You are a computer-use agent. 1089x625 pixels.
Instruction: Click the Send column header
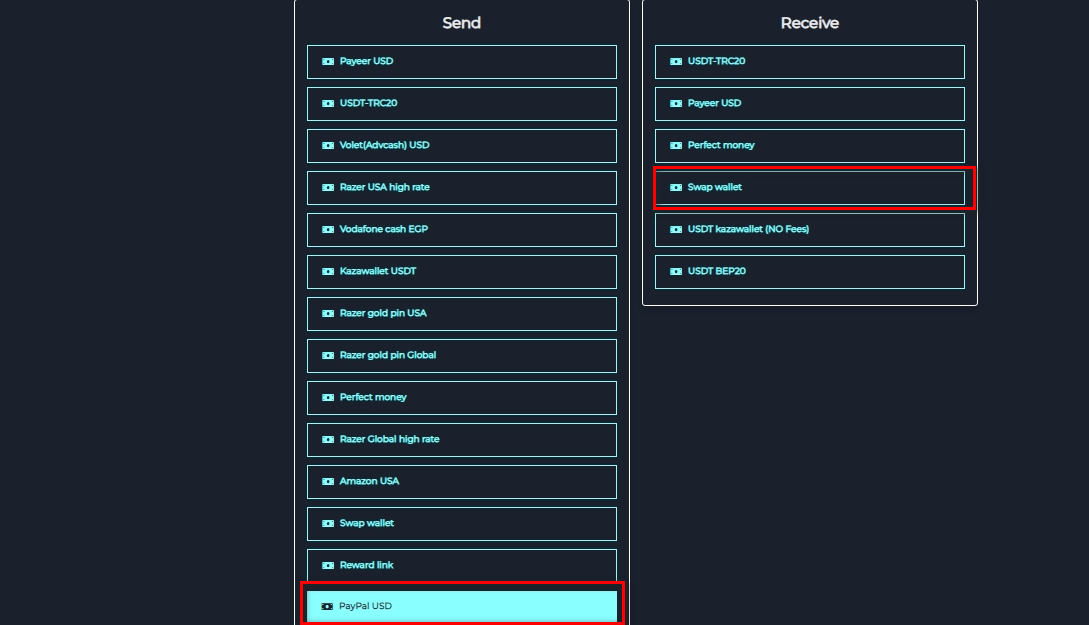[461, 22]
